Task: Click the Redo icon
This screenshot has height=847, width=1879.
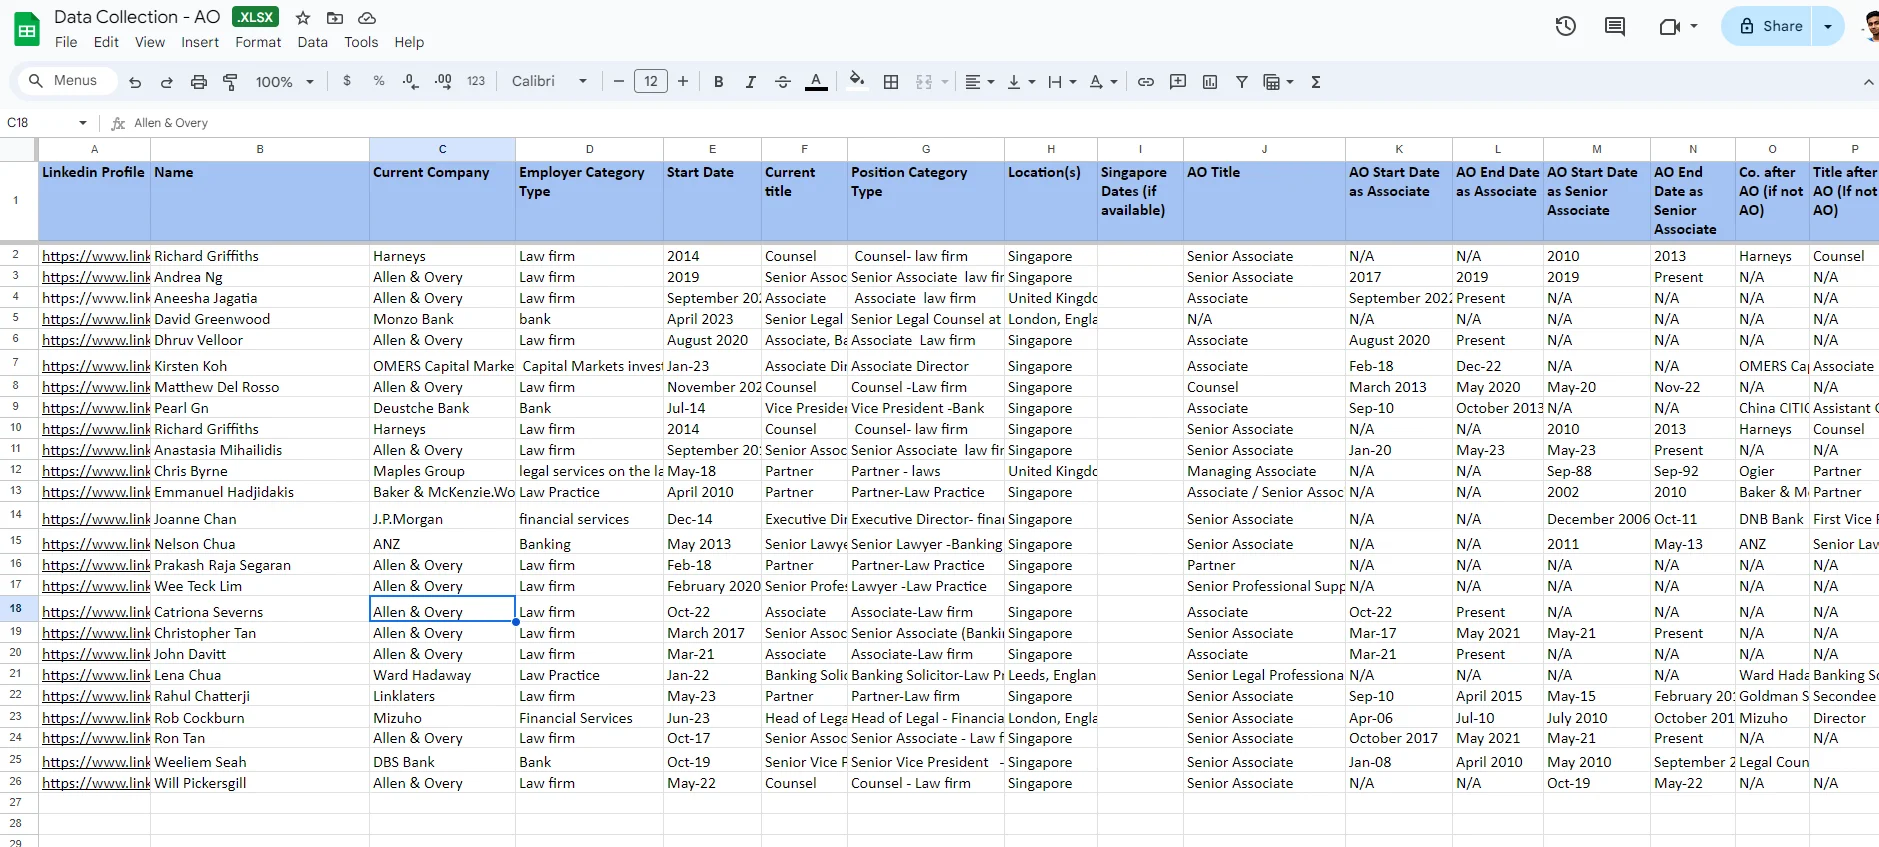Action: 167,82
